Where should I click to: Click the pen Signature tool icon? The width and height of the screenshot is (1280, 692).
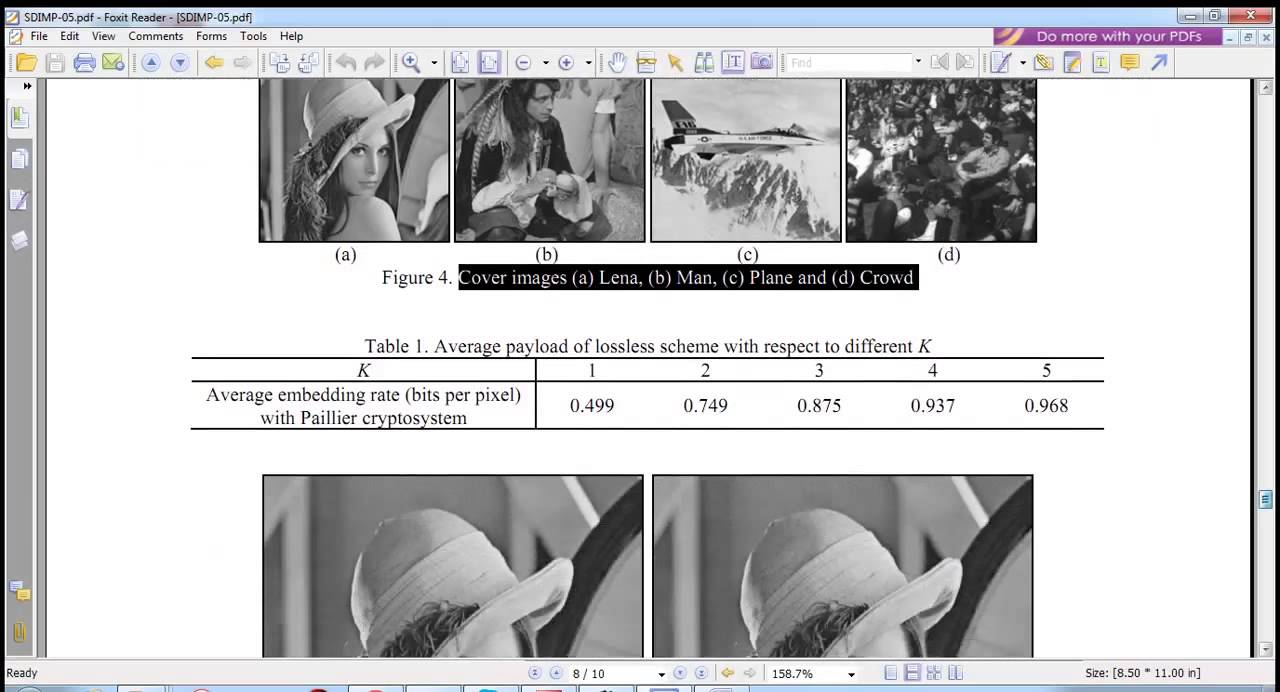pos(1000,63)
